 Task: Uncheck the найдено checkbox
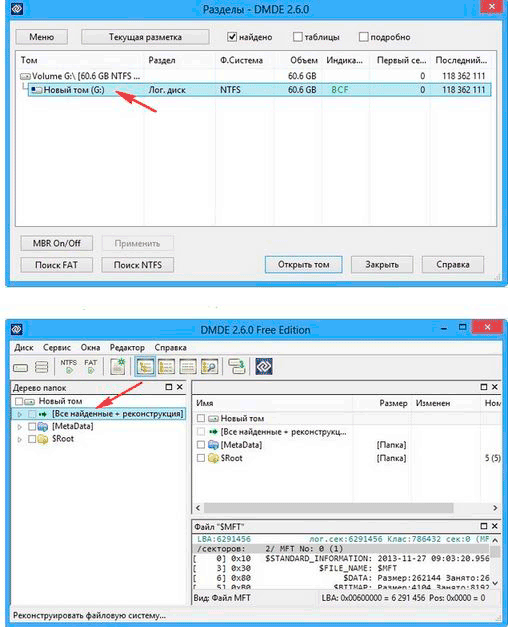(x=232, y=37)
